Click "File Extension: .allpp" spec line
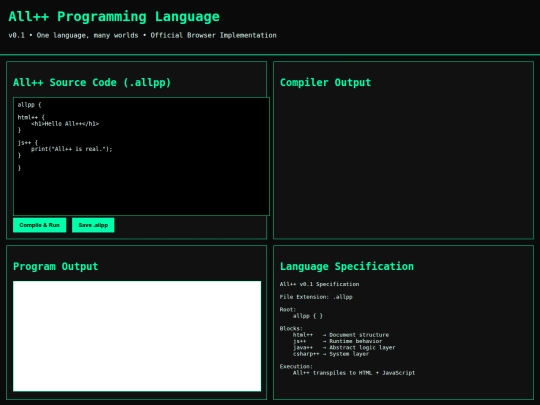The height and width of the screenshot is (405, 540). 316,297
